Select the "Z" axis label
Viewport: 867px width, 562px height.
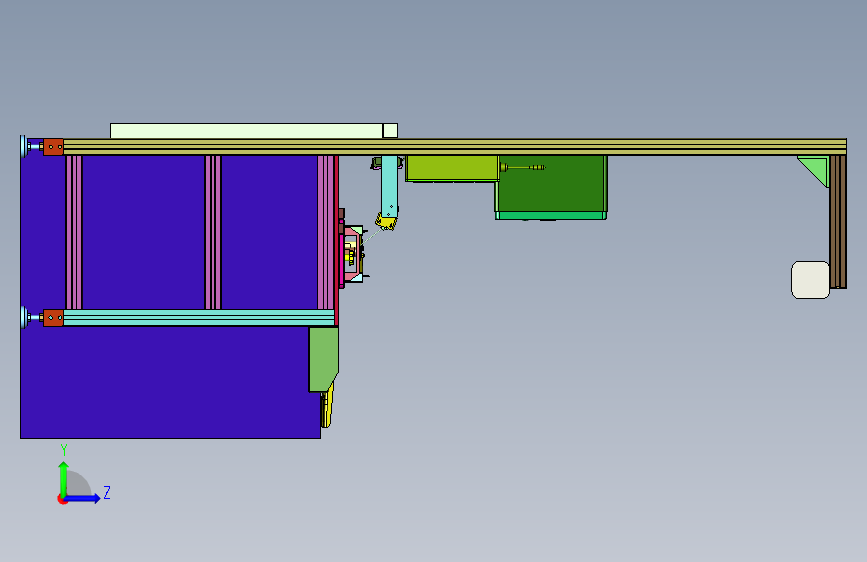click(x=107, y=492)
